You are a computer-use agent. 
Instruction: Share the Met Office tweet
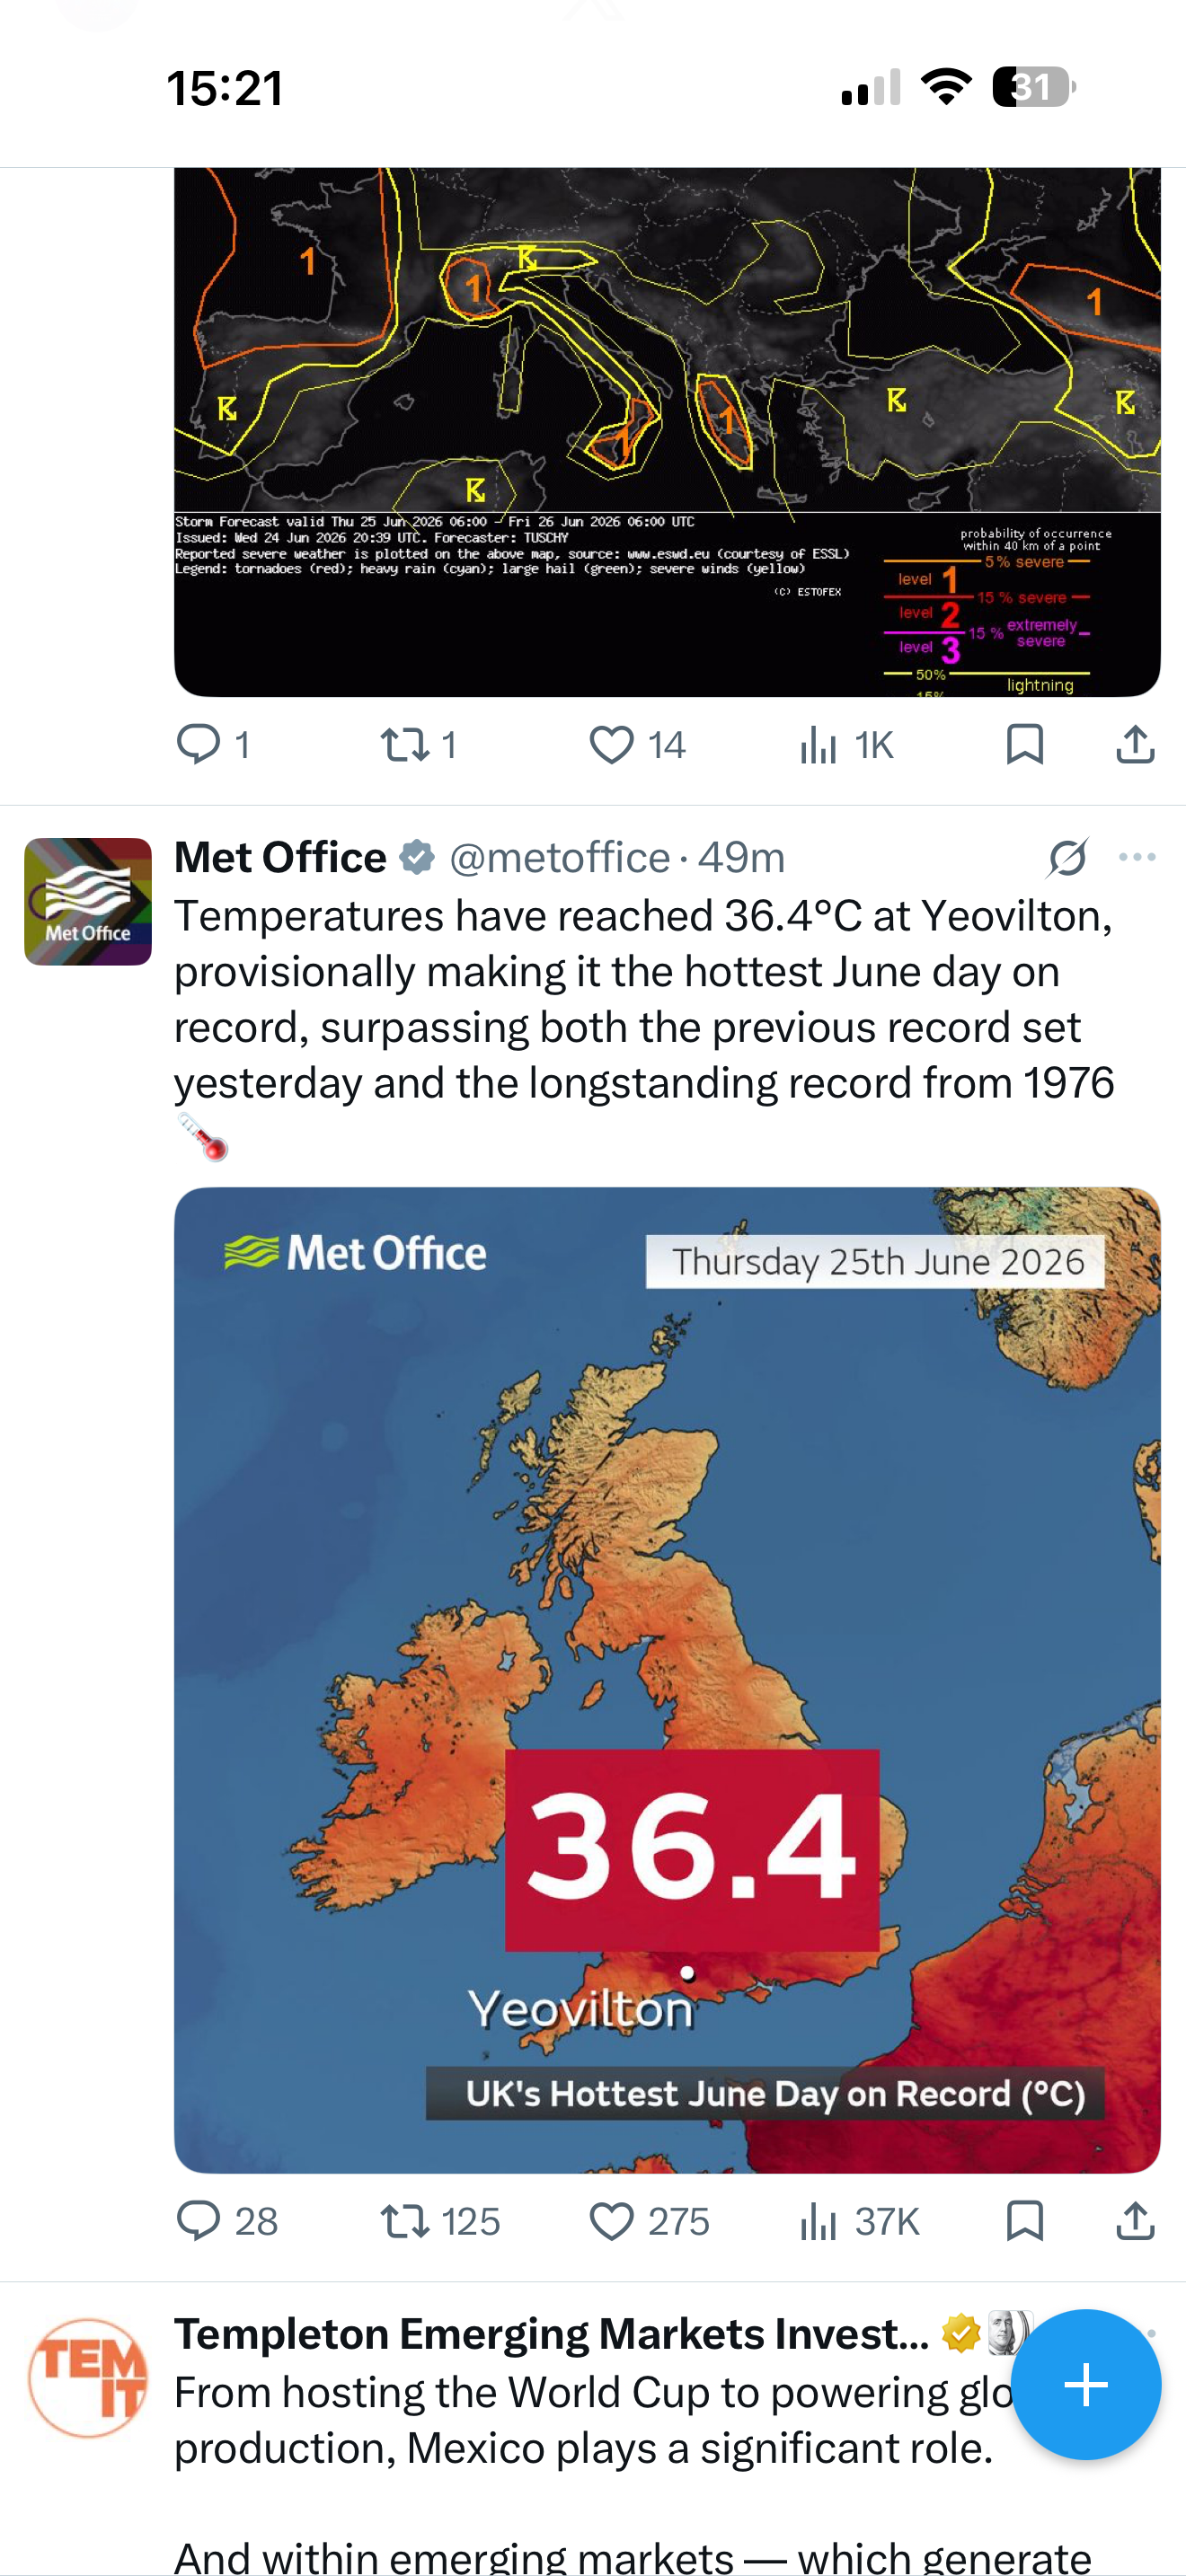pos(1135,2220)
